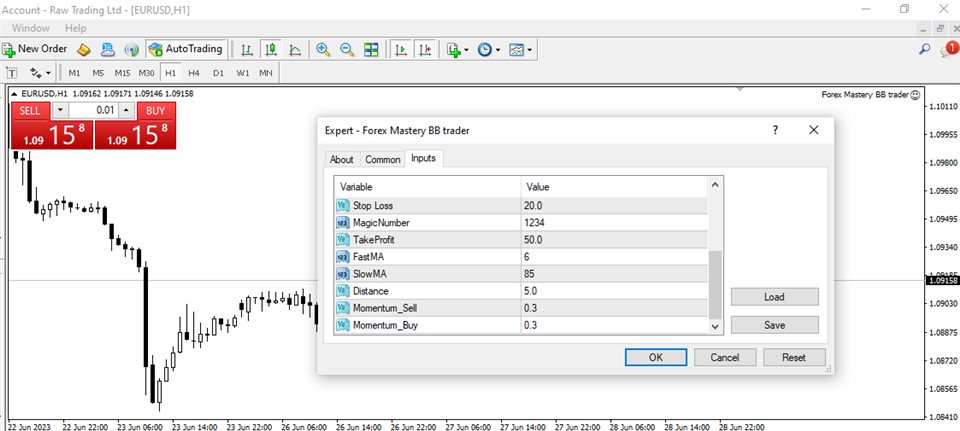Select the H4 timeframe
960x431 pixels.
point(194,73)
